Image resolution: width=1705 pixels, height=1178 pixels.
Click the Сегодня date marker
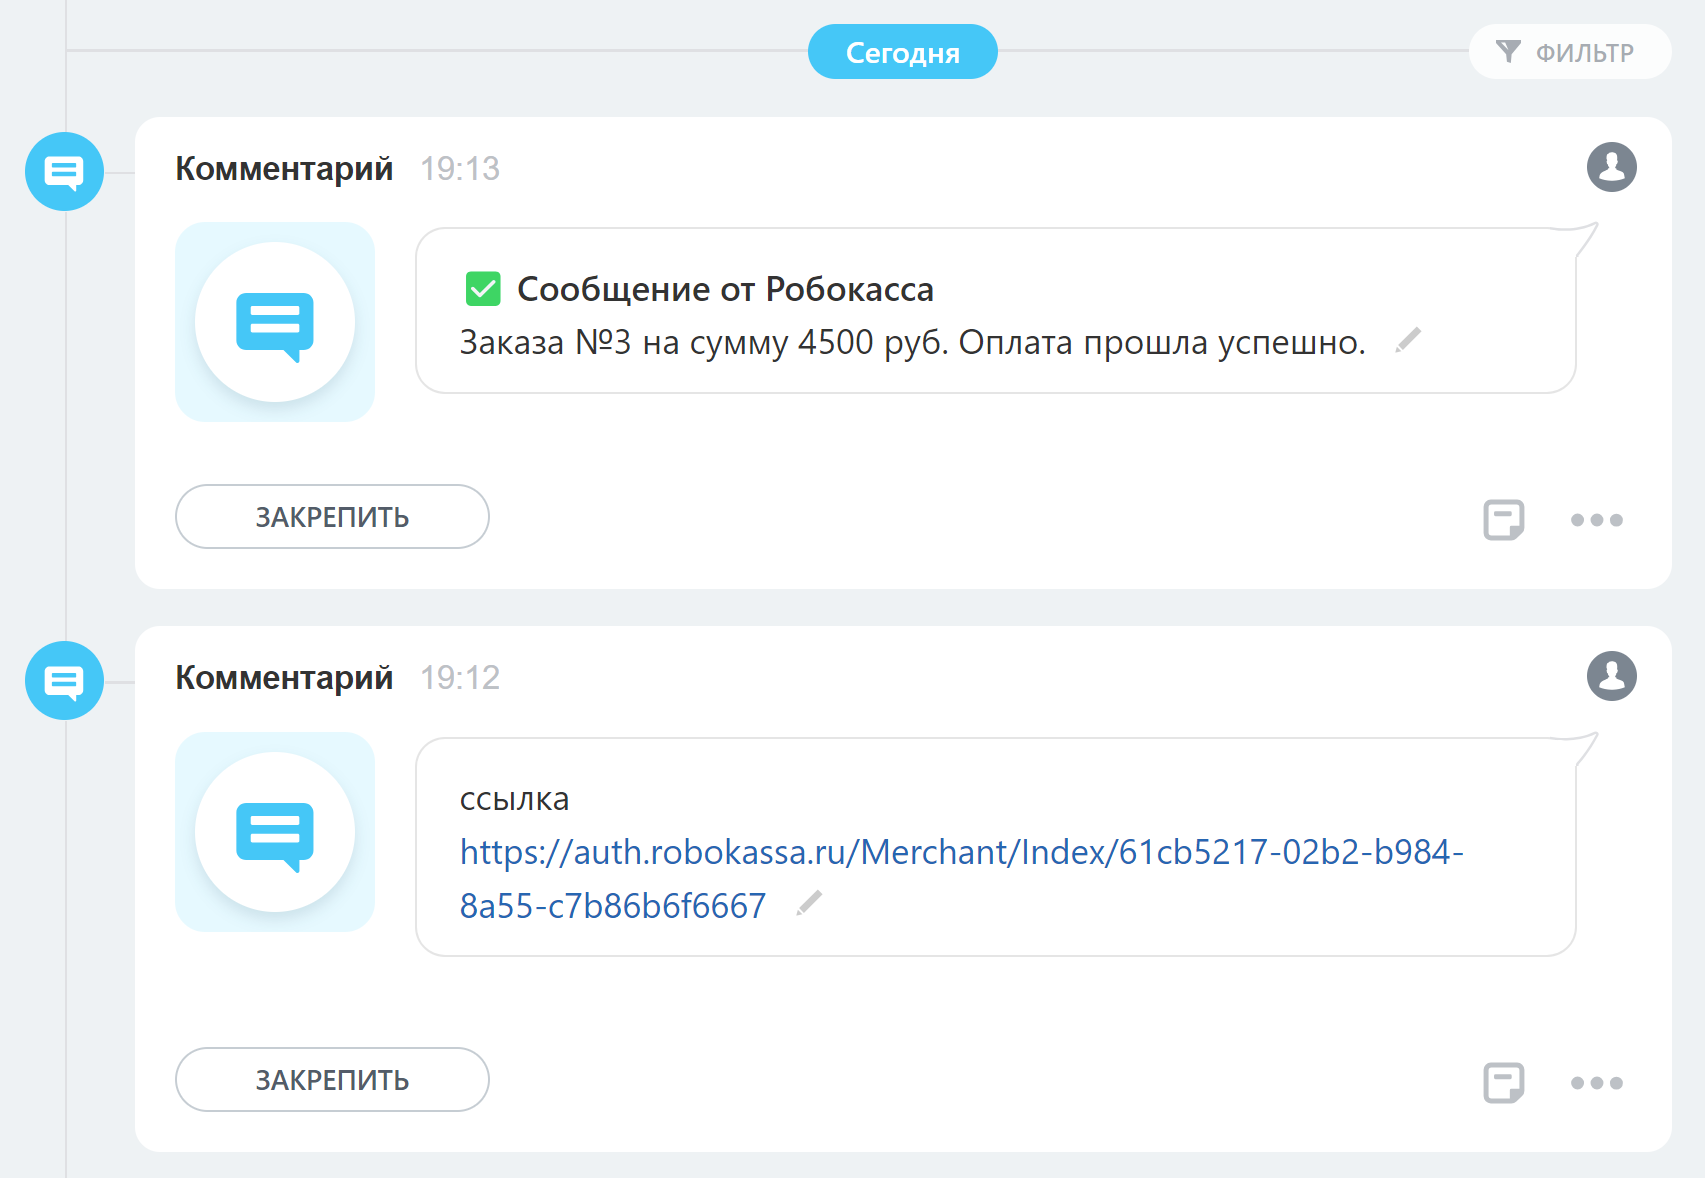tap(902, 52)
